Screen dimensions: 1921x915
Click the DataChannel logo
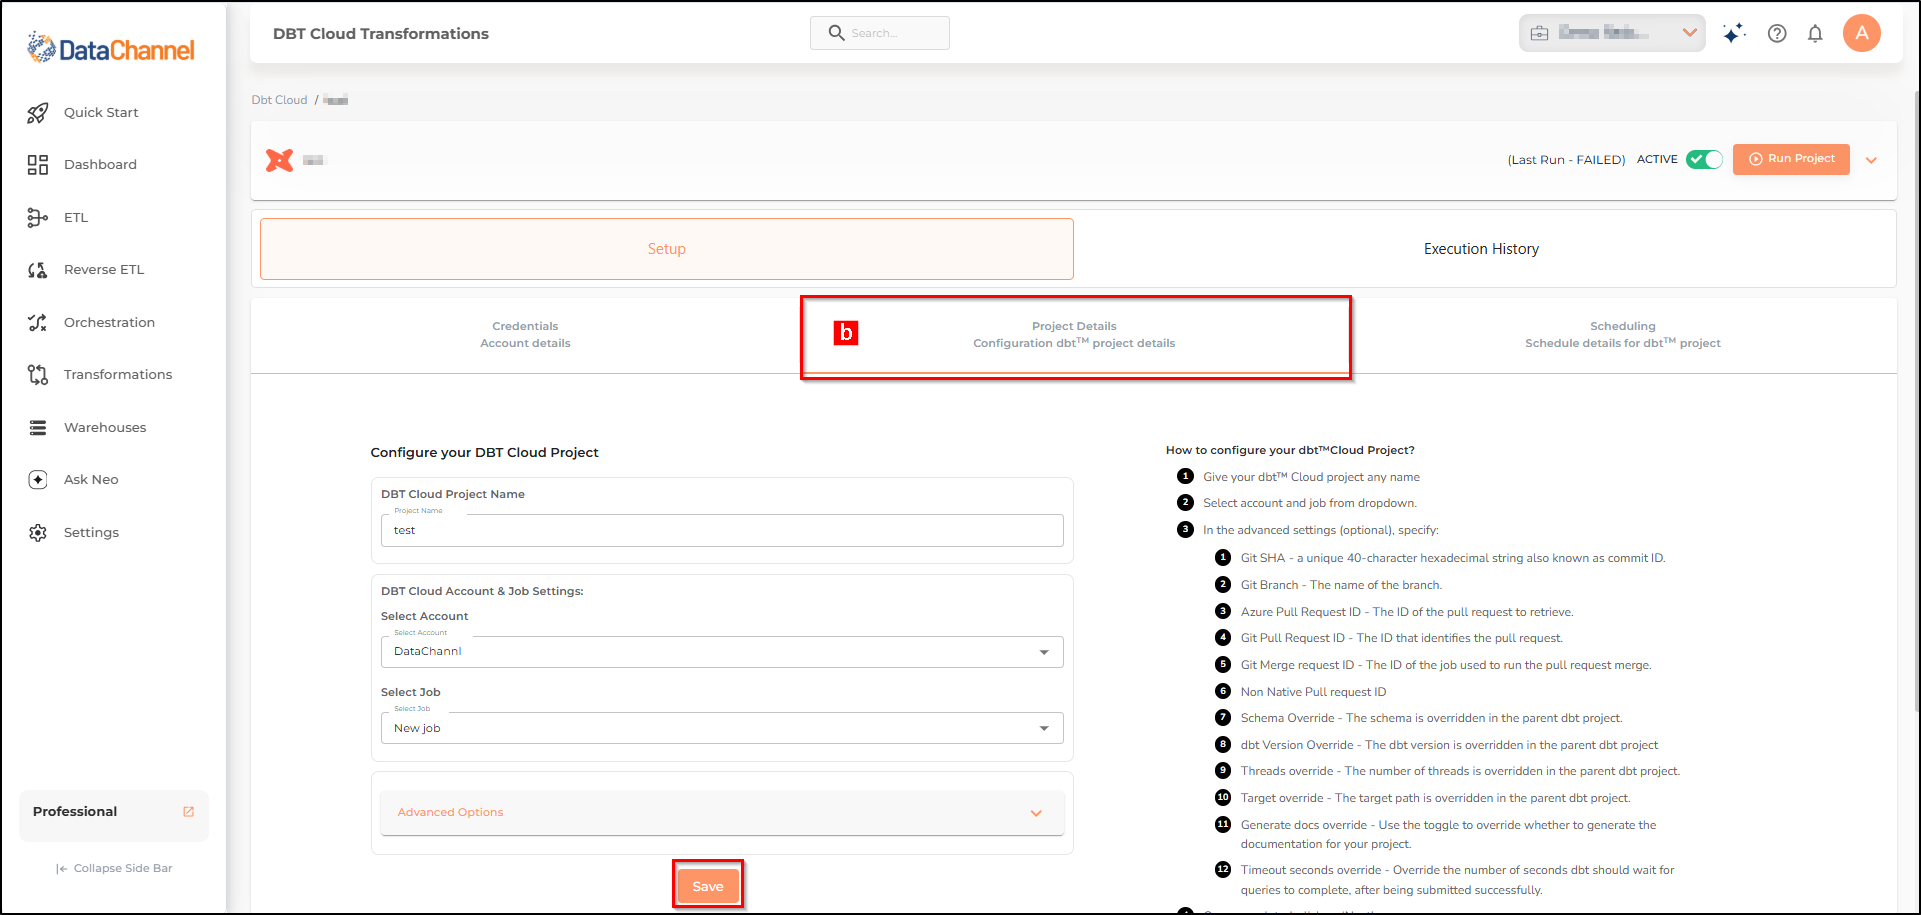pos(111,48)
